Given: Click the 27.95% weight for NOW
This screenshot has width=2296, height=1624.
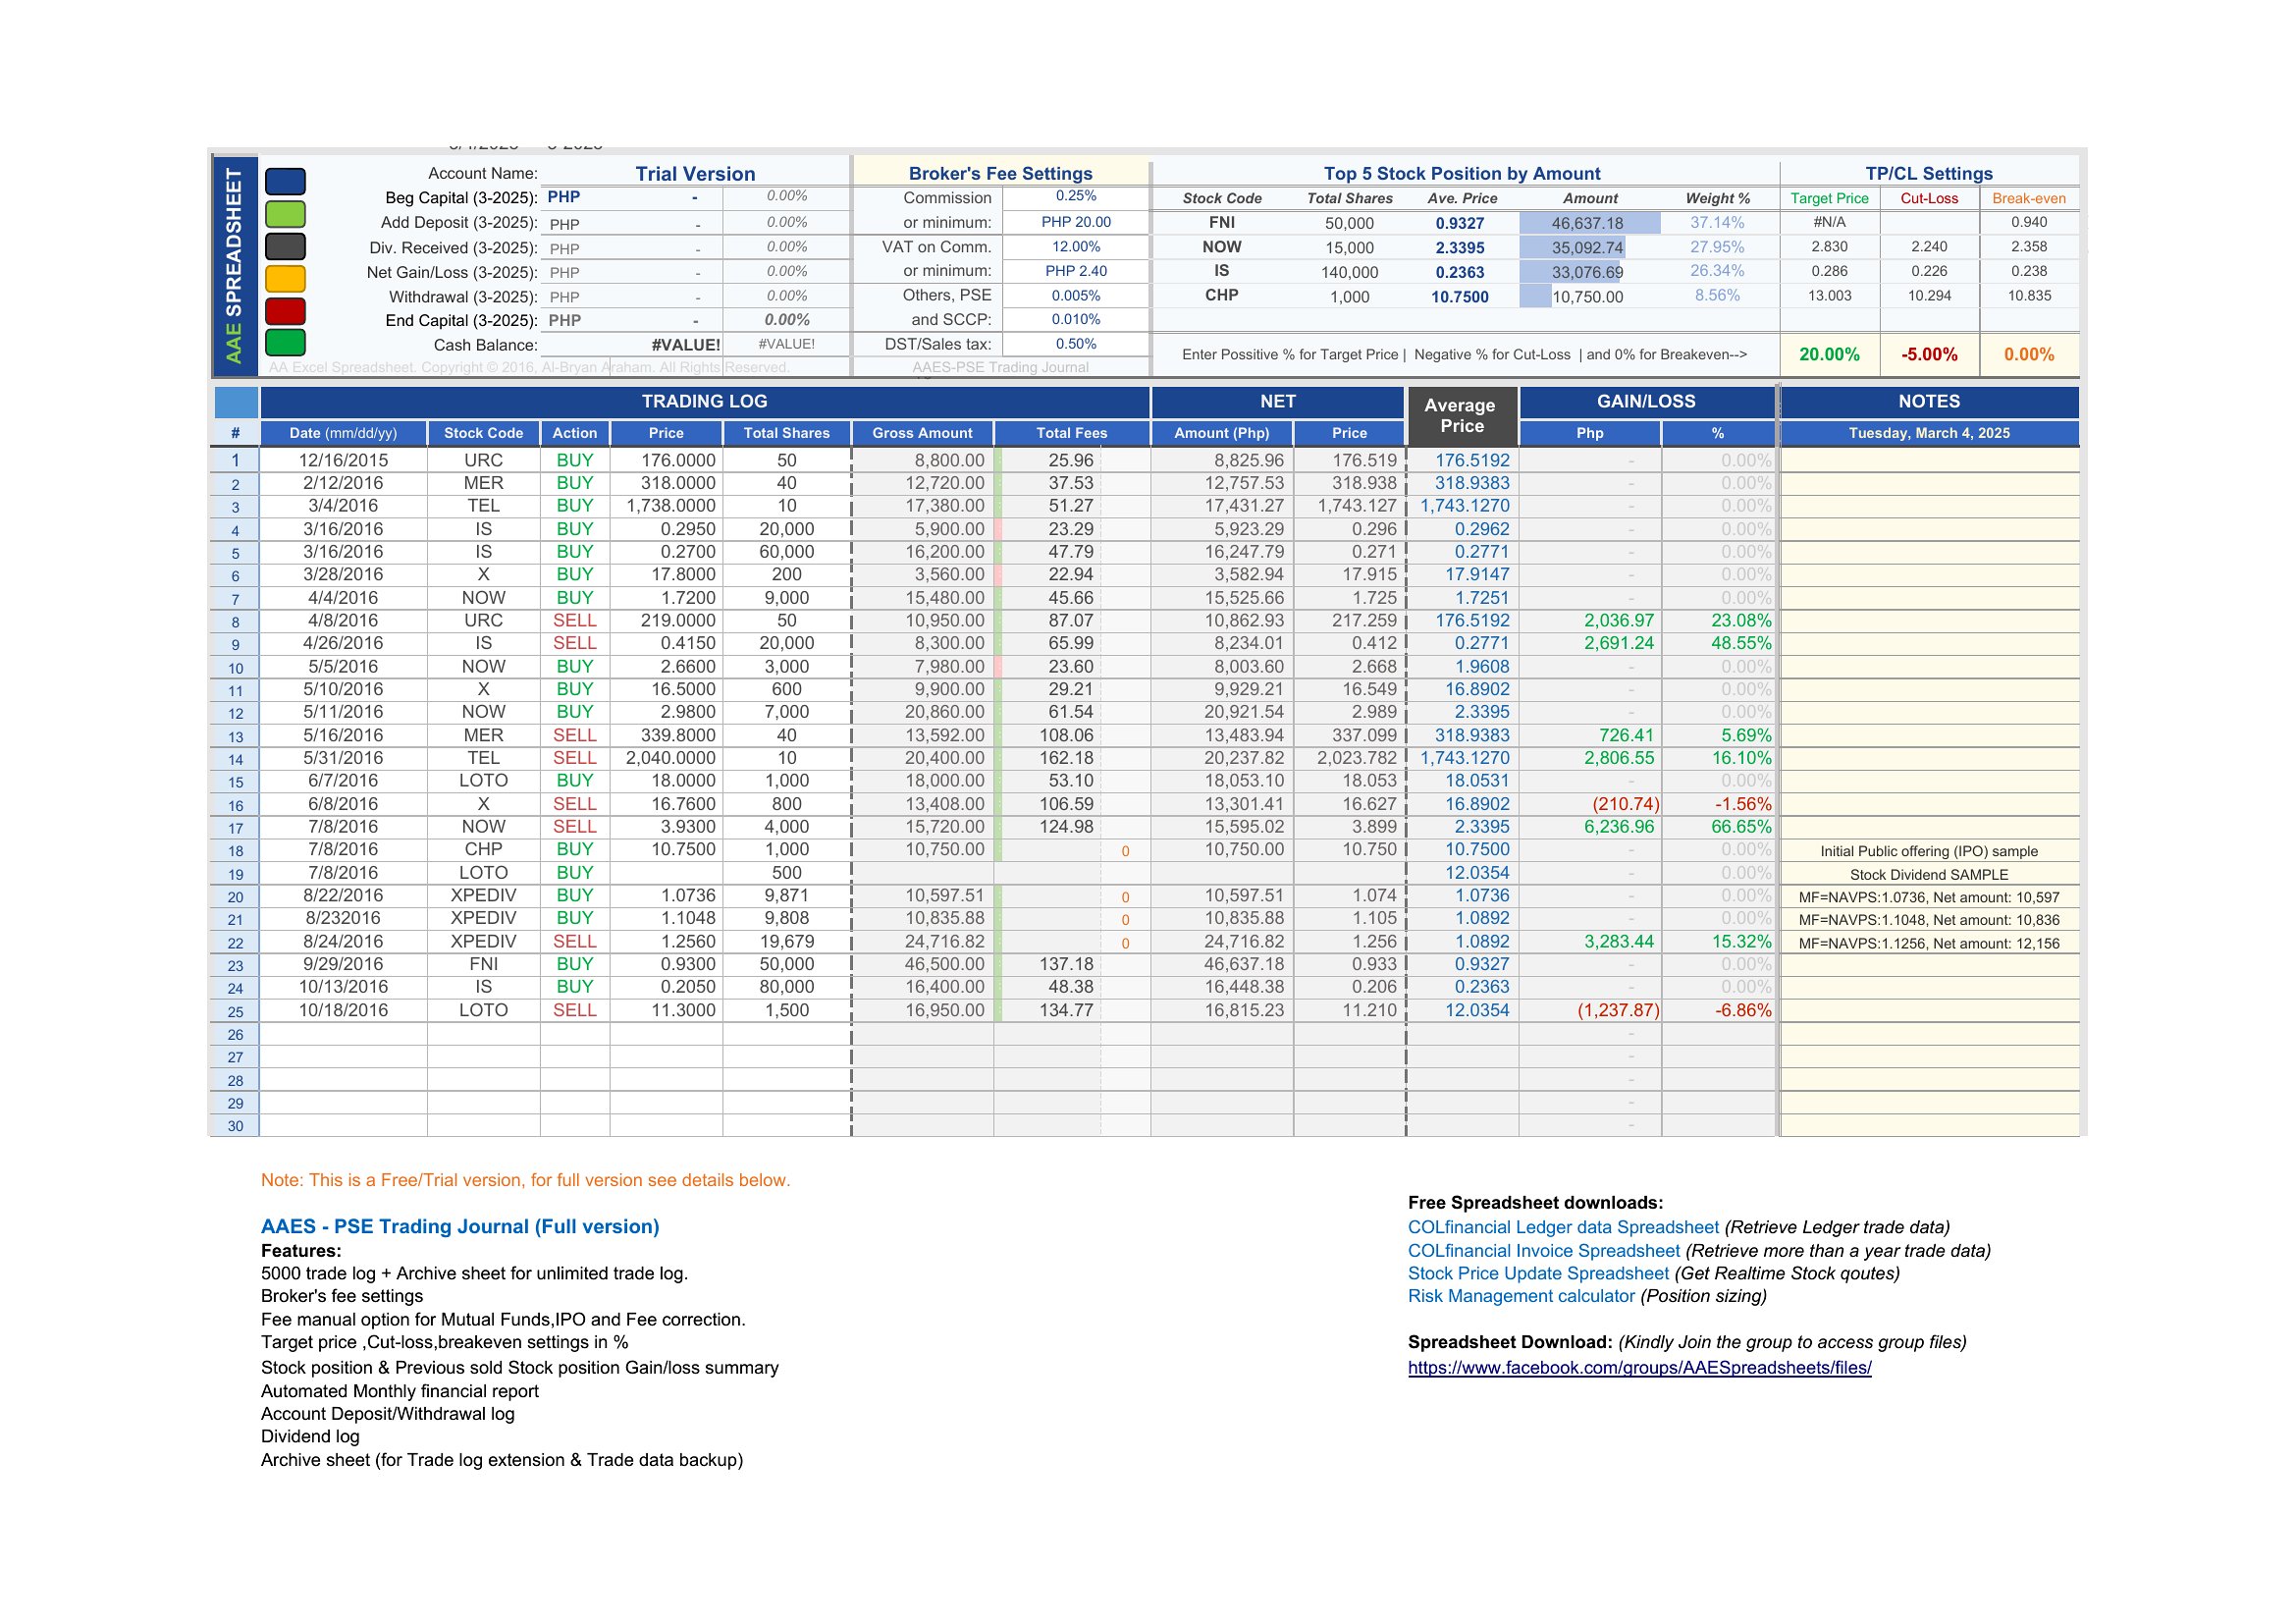Looking at the screenshot, I should [1717, 247].
